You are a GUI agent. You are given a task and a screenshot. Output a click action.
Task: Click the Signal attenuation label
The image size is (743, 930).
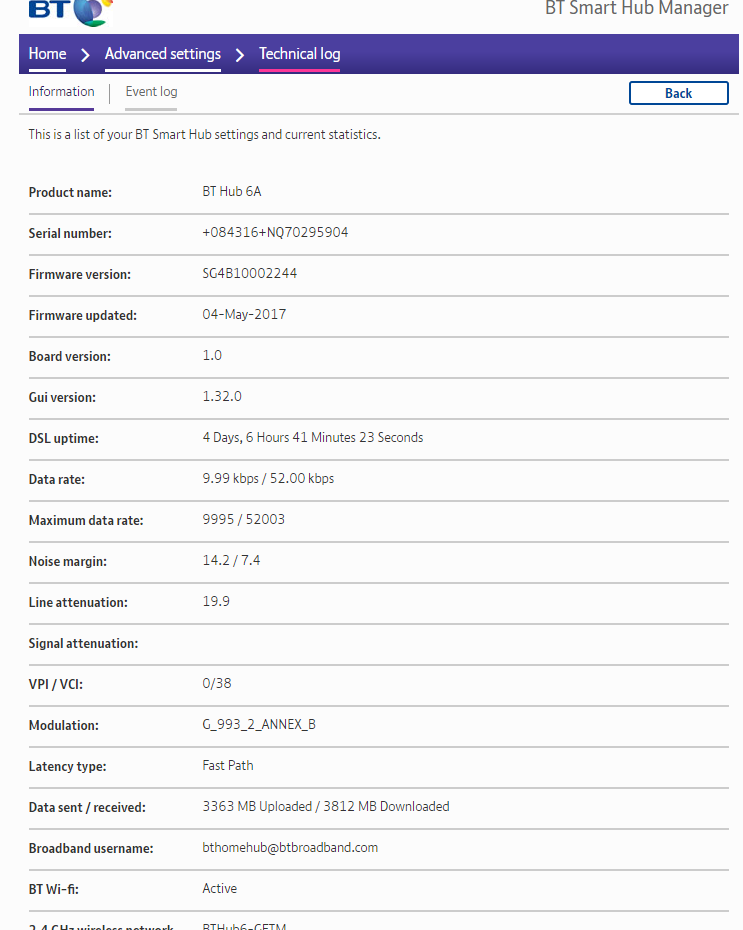83,644
